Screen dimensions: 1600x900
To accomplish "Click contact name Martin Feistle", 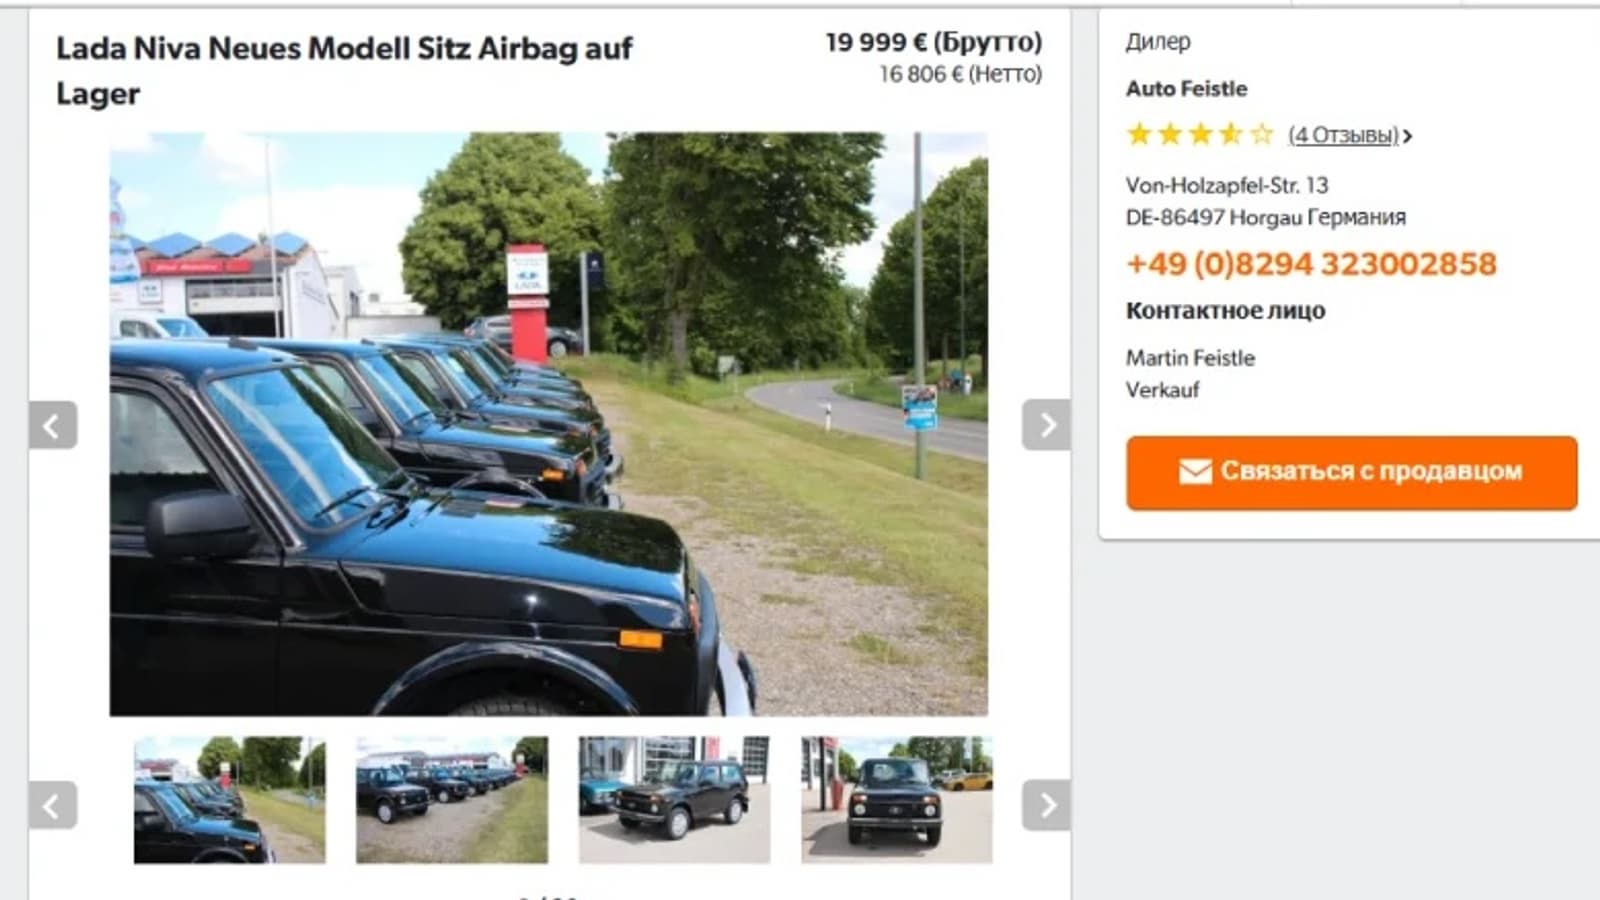I will 1190,358.
